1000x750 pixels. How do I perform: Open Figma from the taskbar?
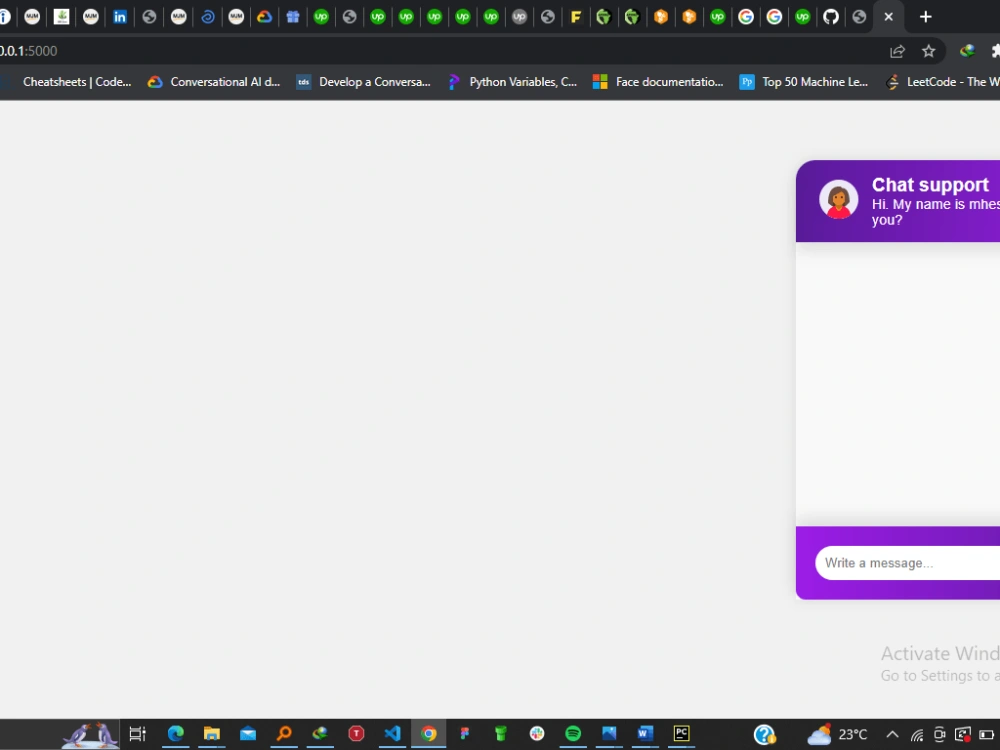(464, 734)
